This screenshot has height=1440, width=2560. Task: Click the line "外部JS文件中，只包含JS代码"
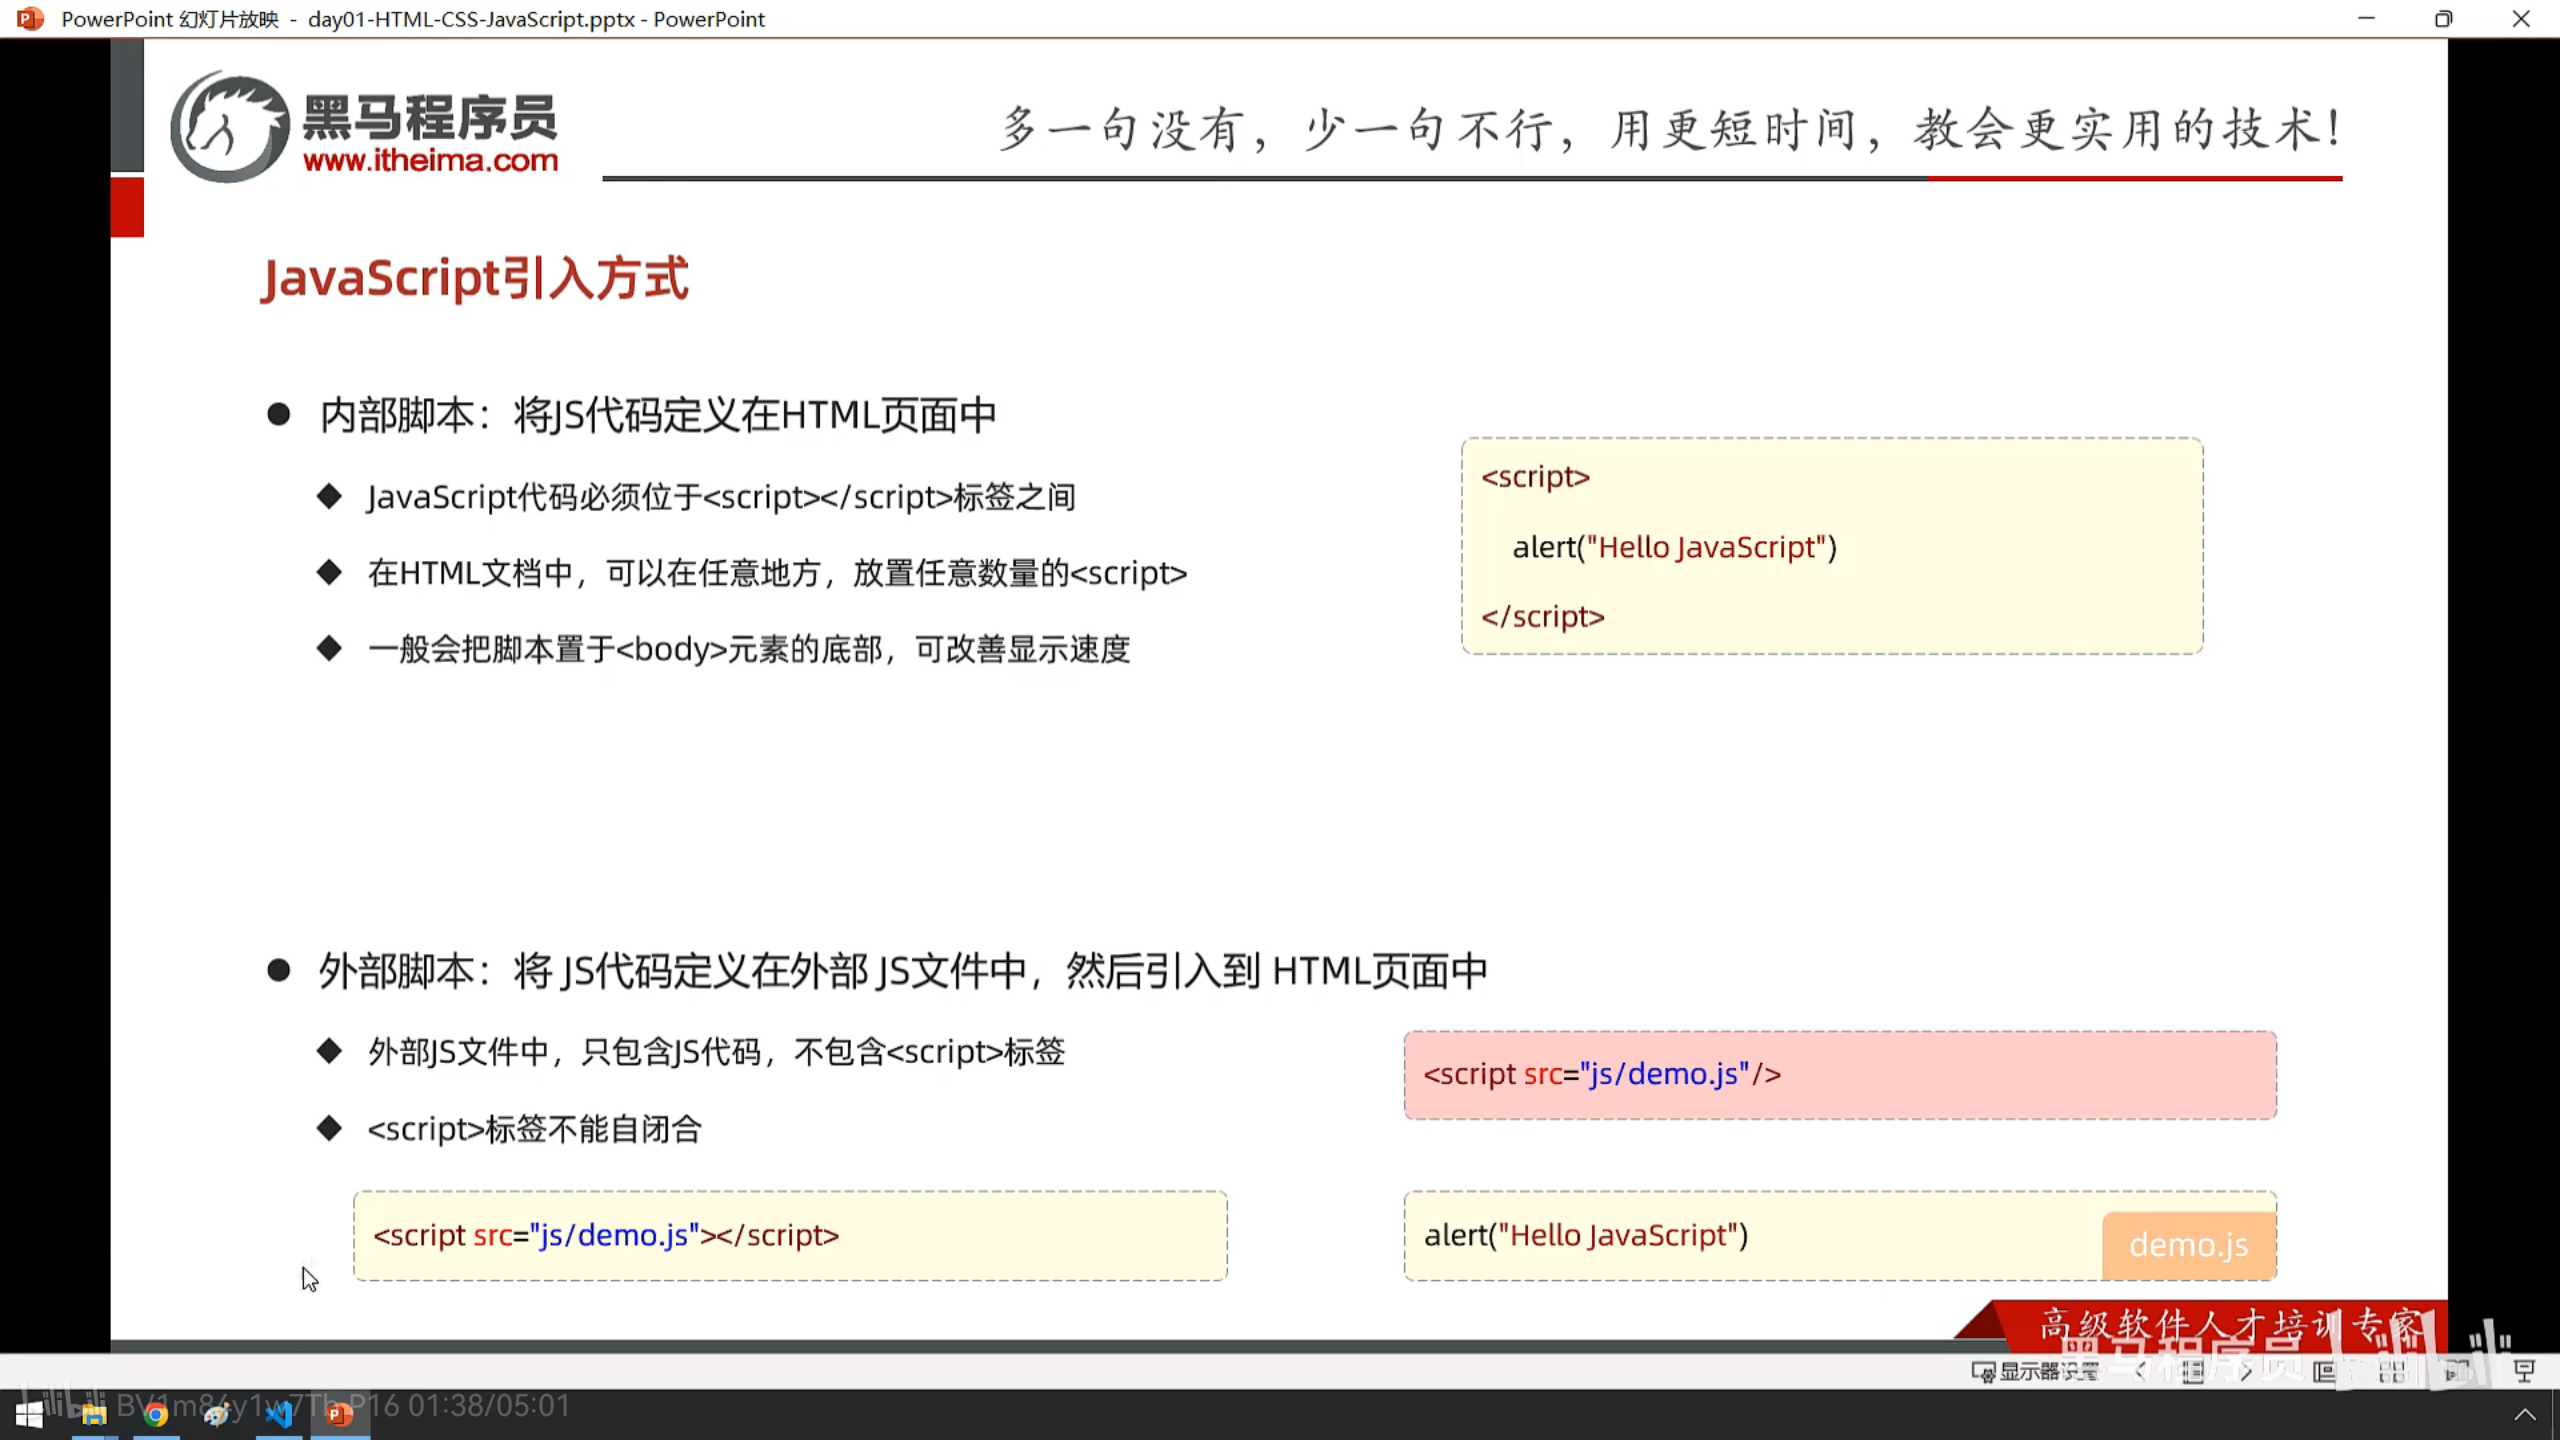tap(716, 1052)
